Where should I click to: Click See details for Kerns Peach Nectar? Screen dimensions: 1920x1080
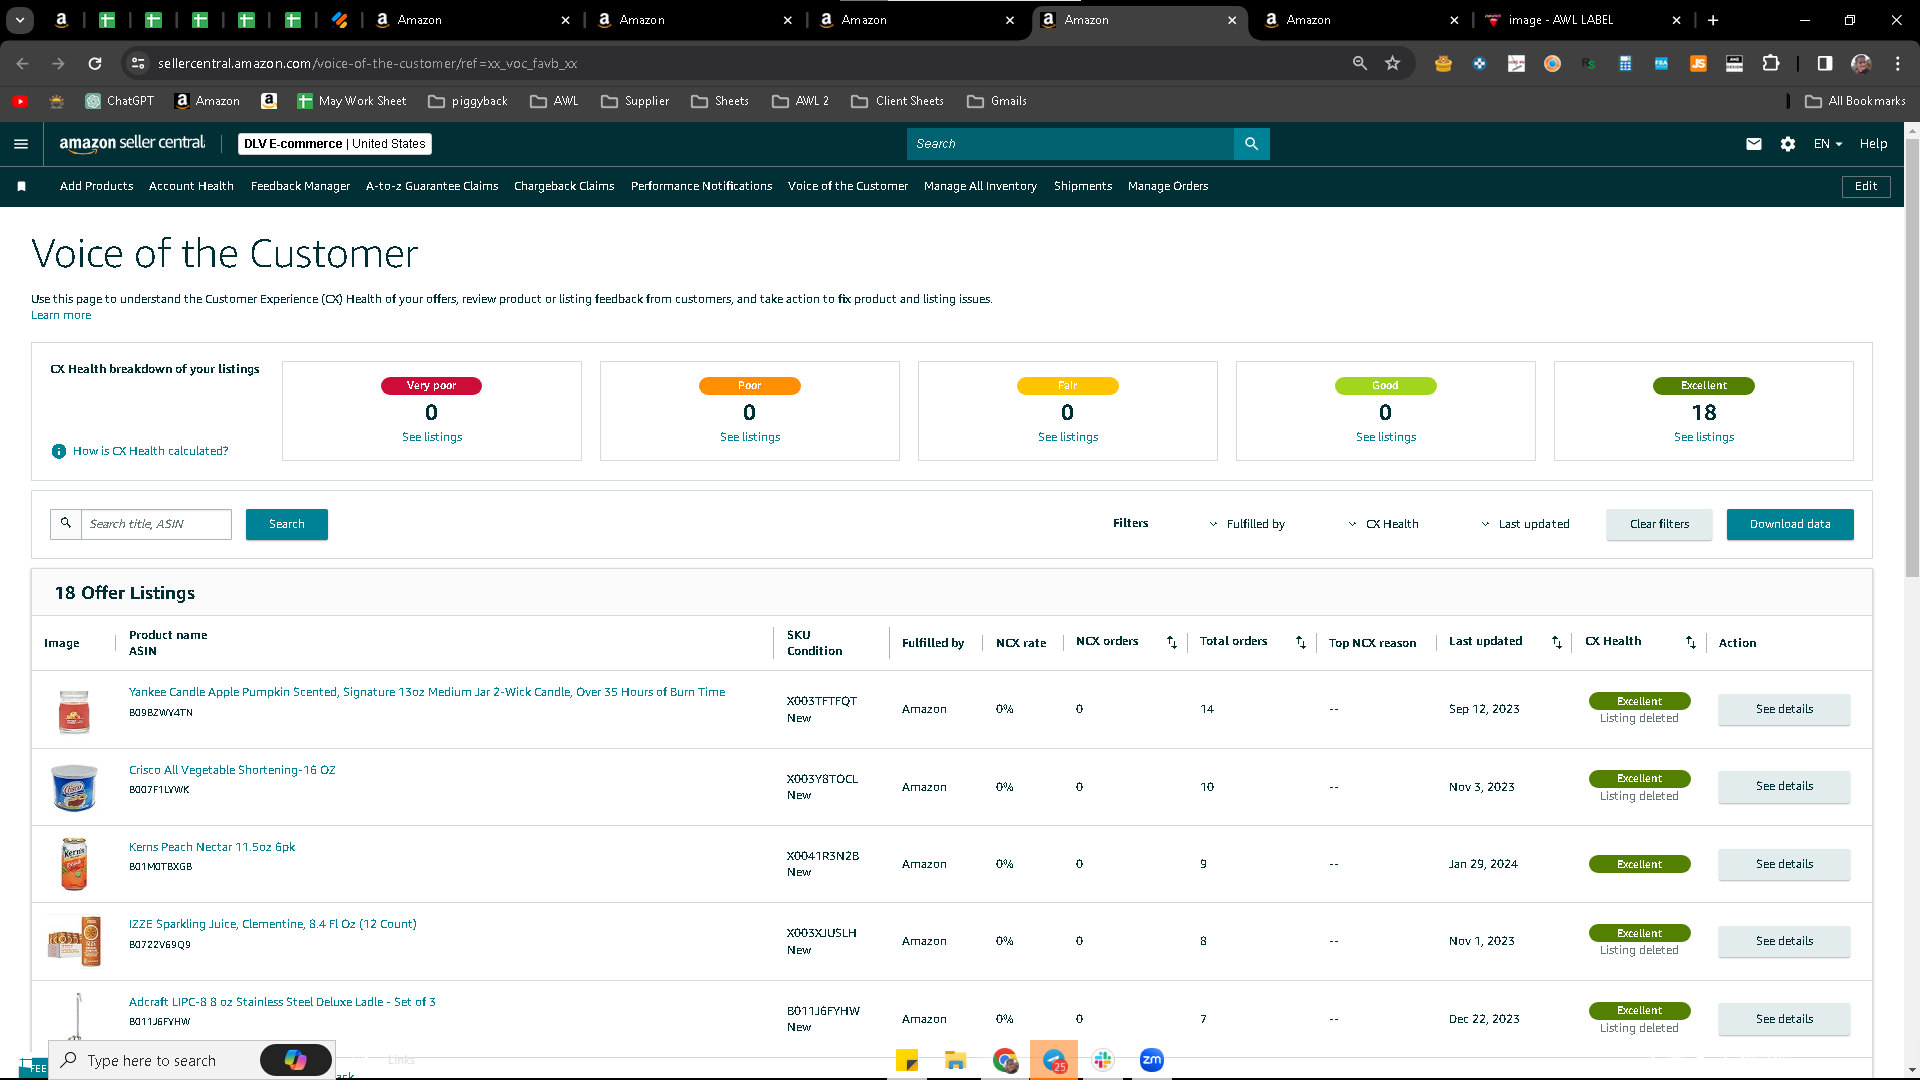pos(1784,864)
